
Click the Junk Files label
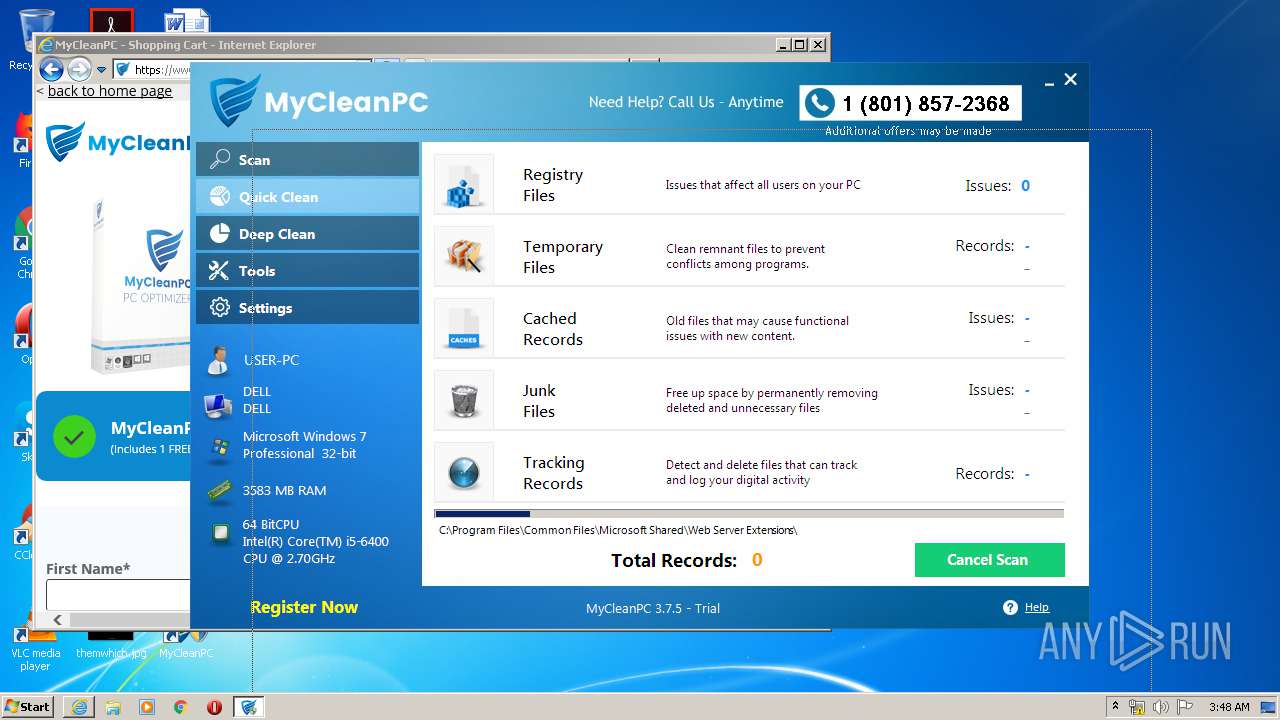coord(539,401)
